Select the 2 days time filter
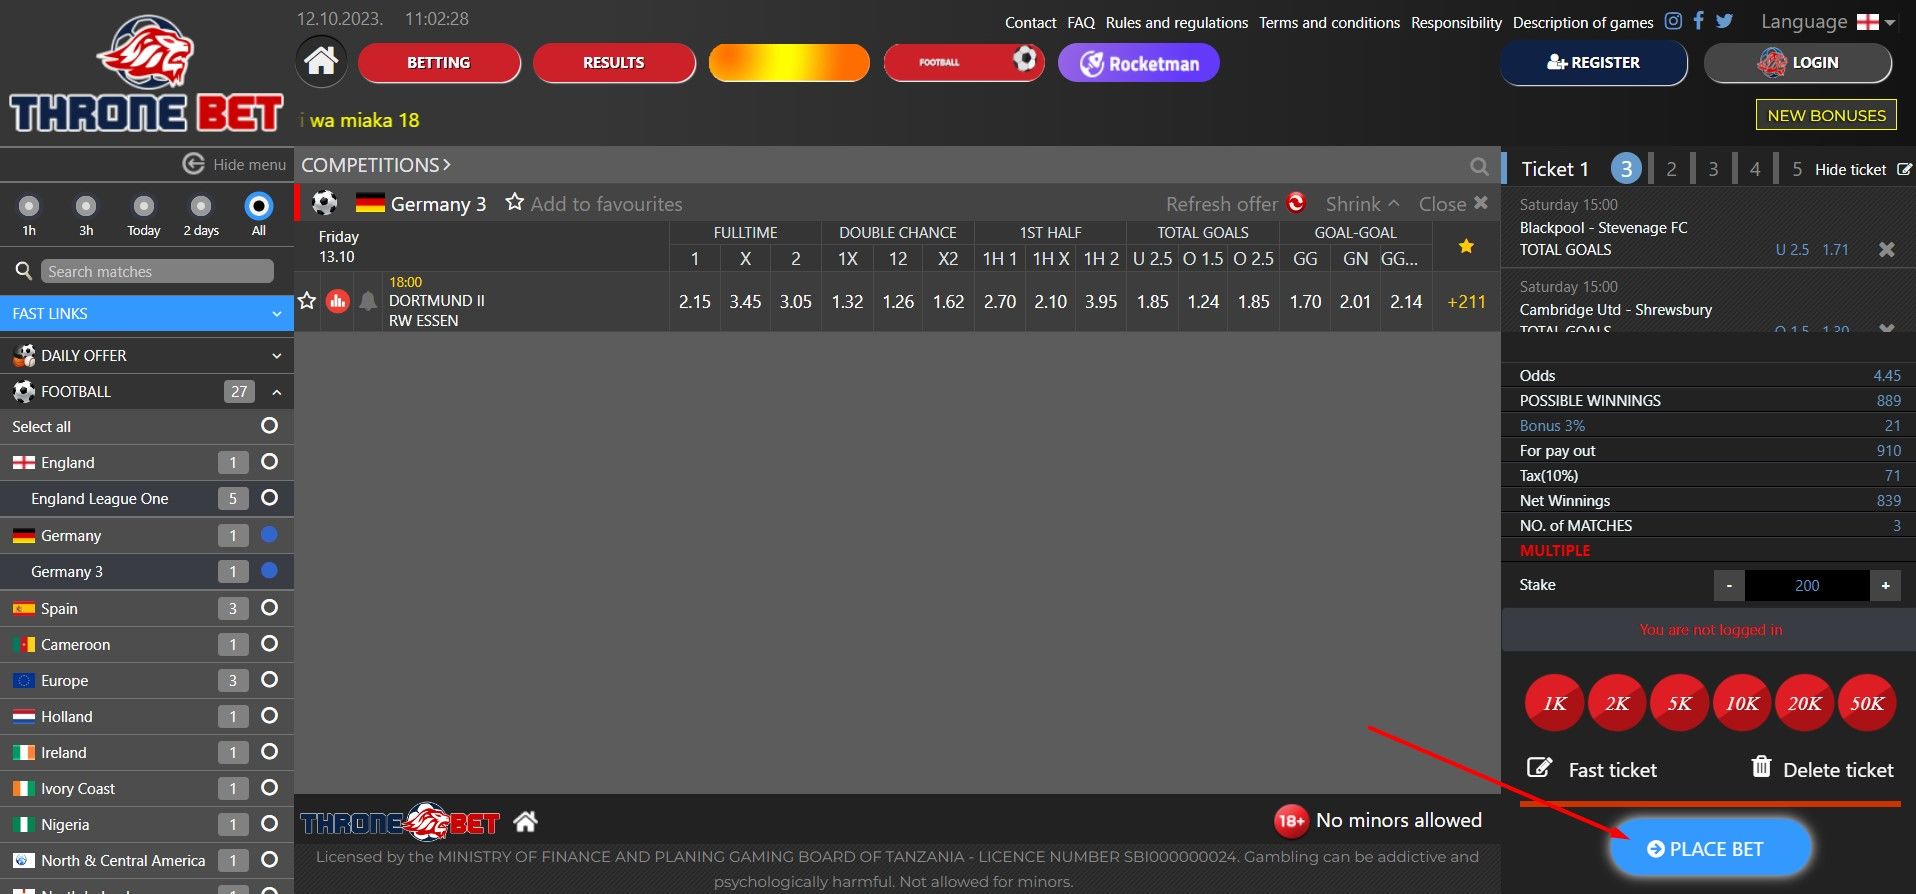Viewport: 1916px width, 894px height. [201, 206]
